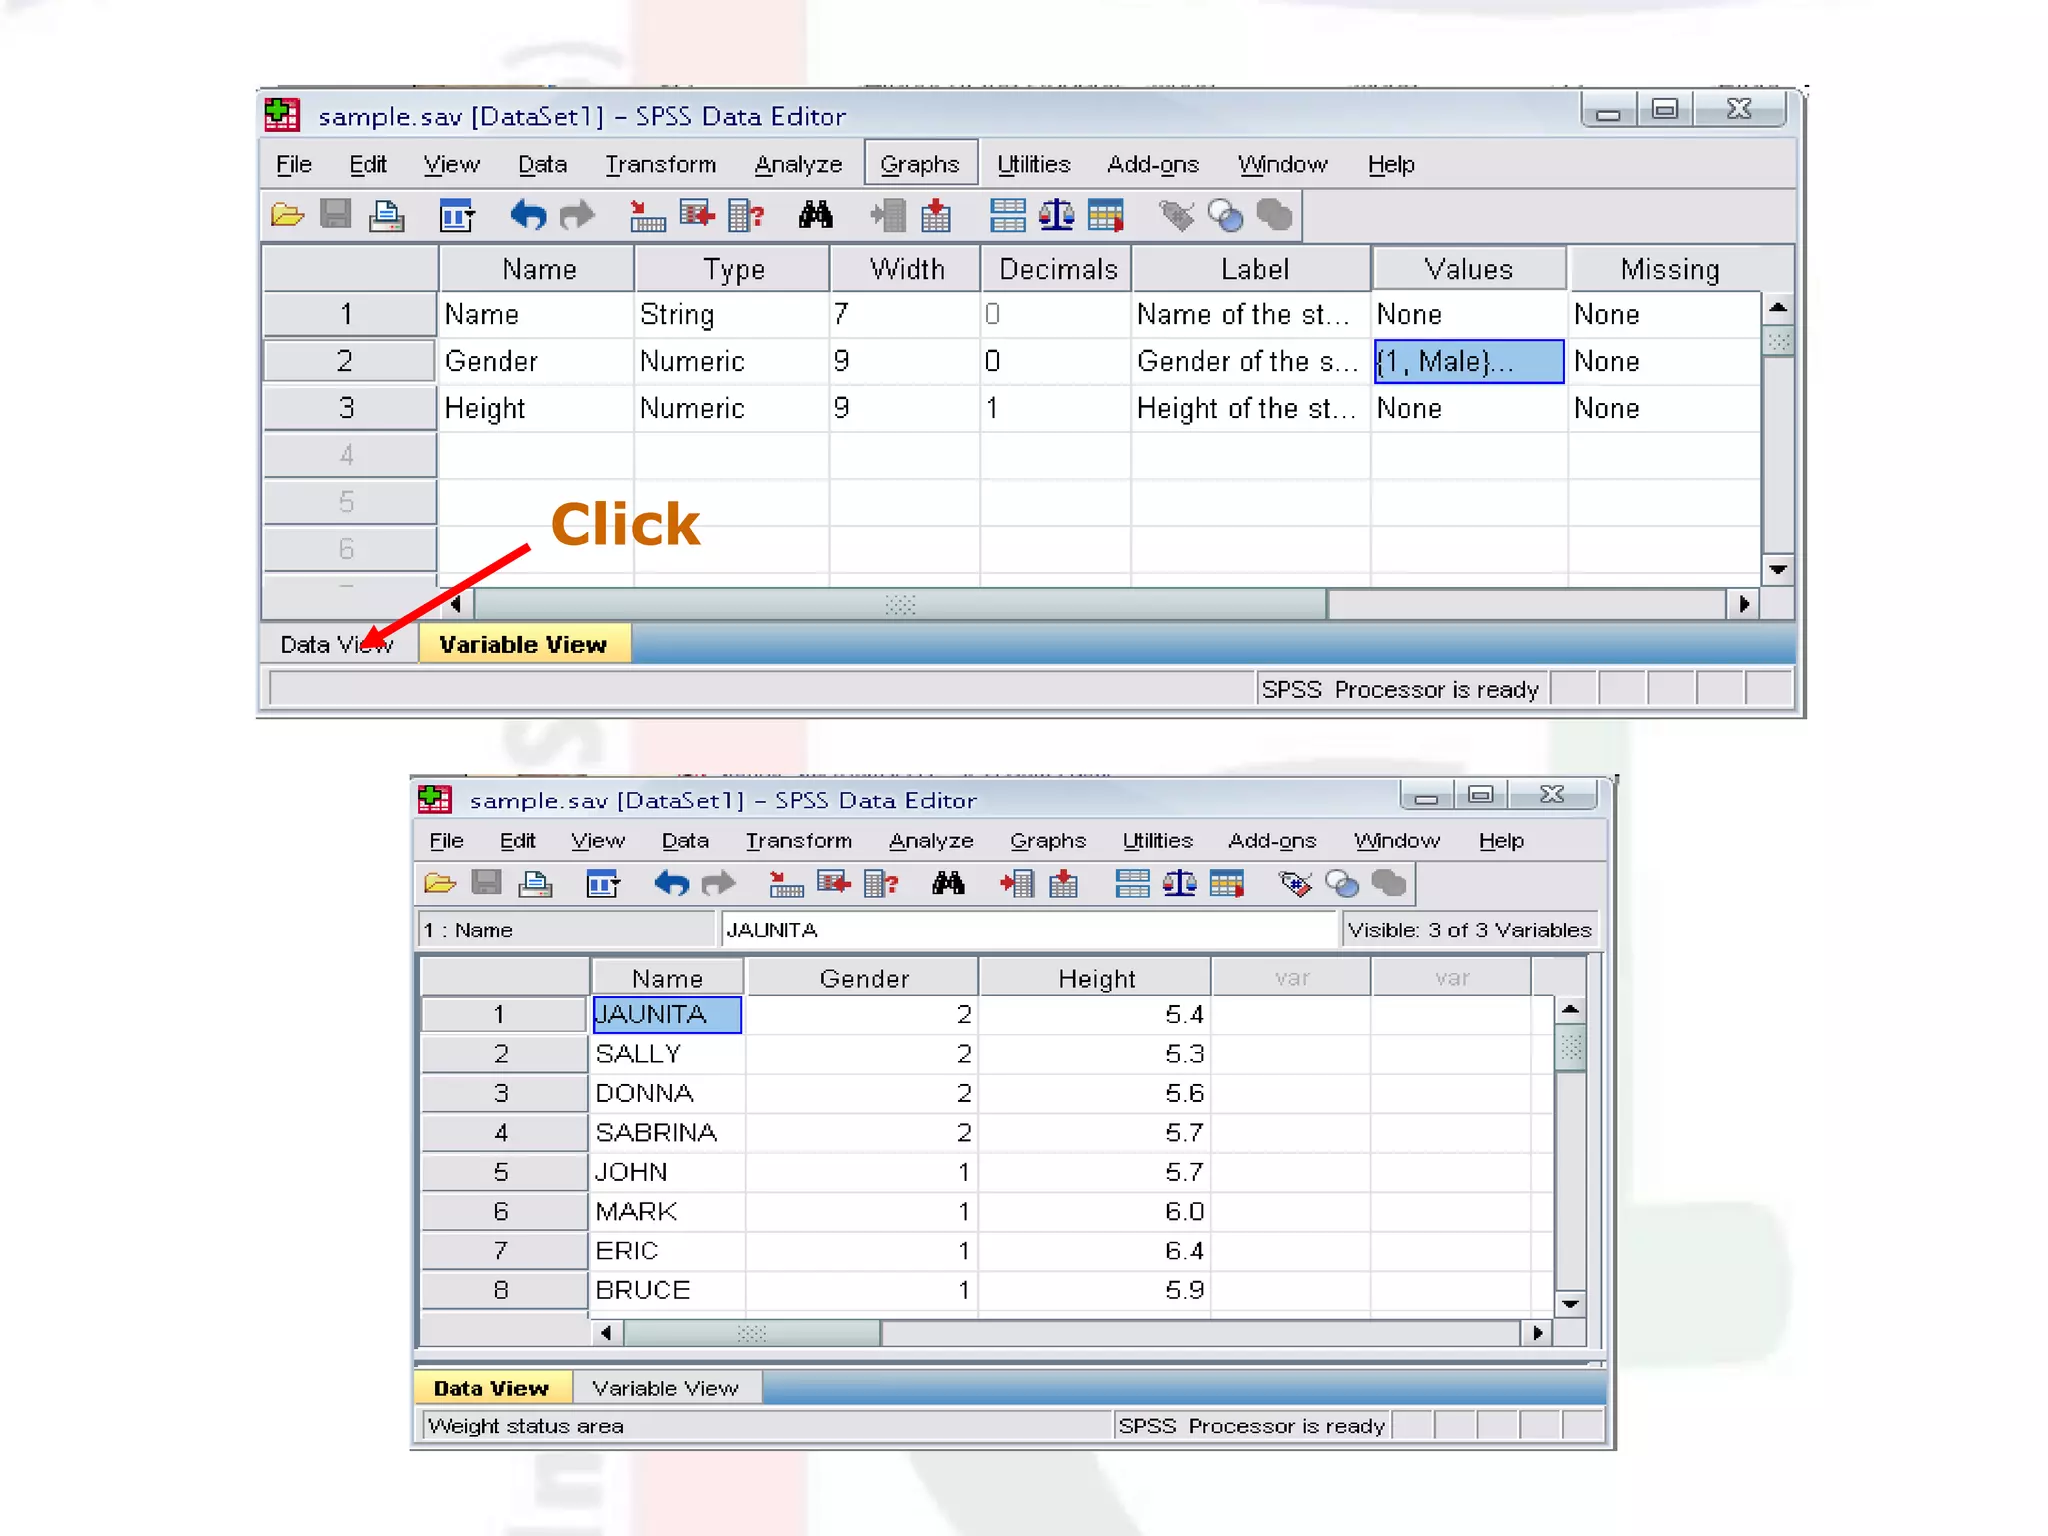Click Go to Case icon in bottom toolbar
The width and height of the screenshot is (2048, 1536).
(786, 884)
